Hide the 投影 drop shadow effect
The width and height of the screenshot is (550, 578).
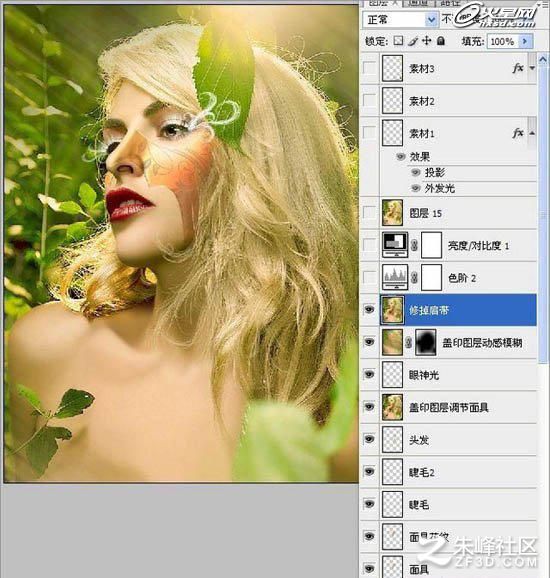(415, 172)
